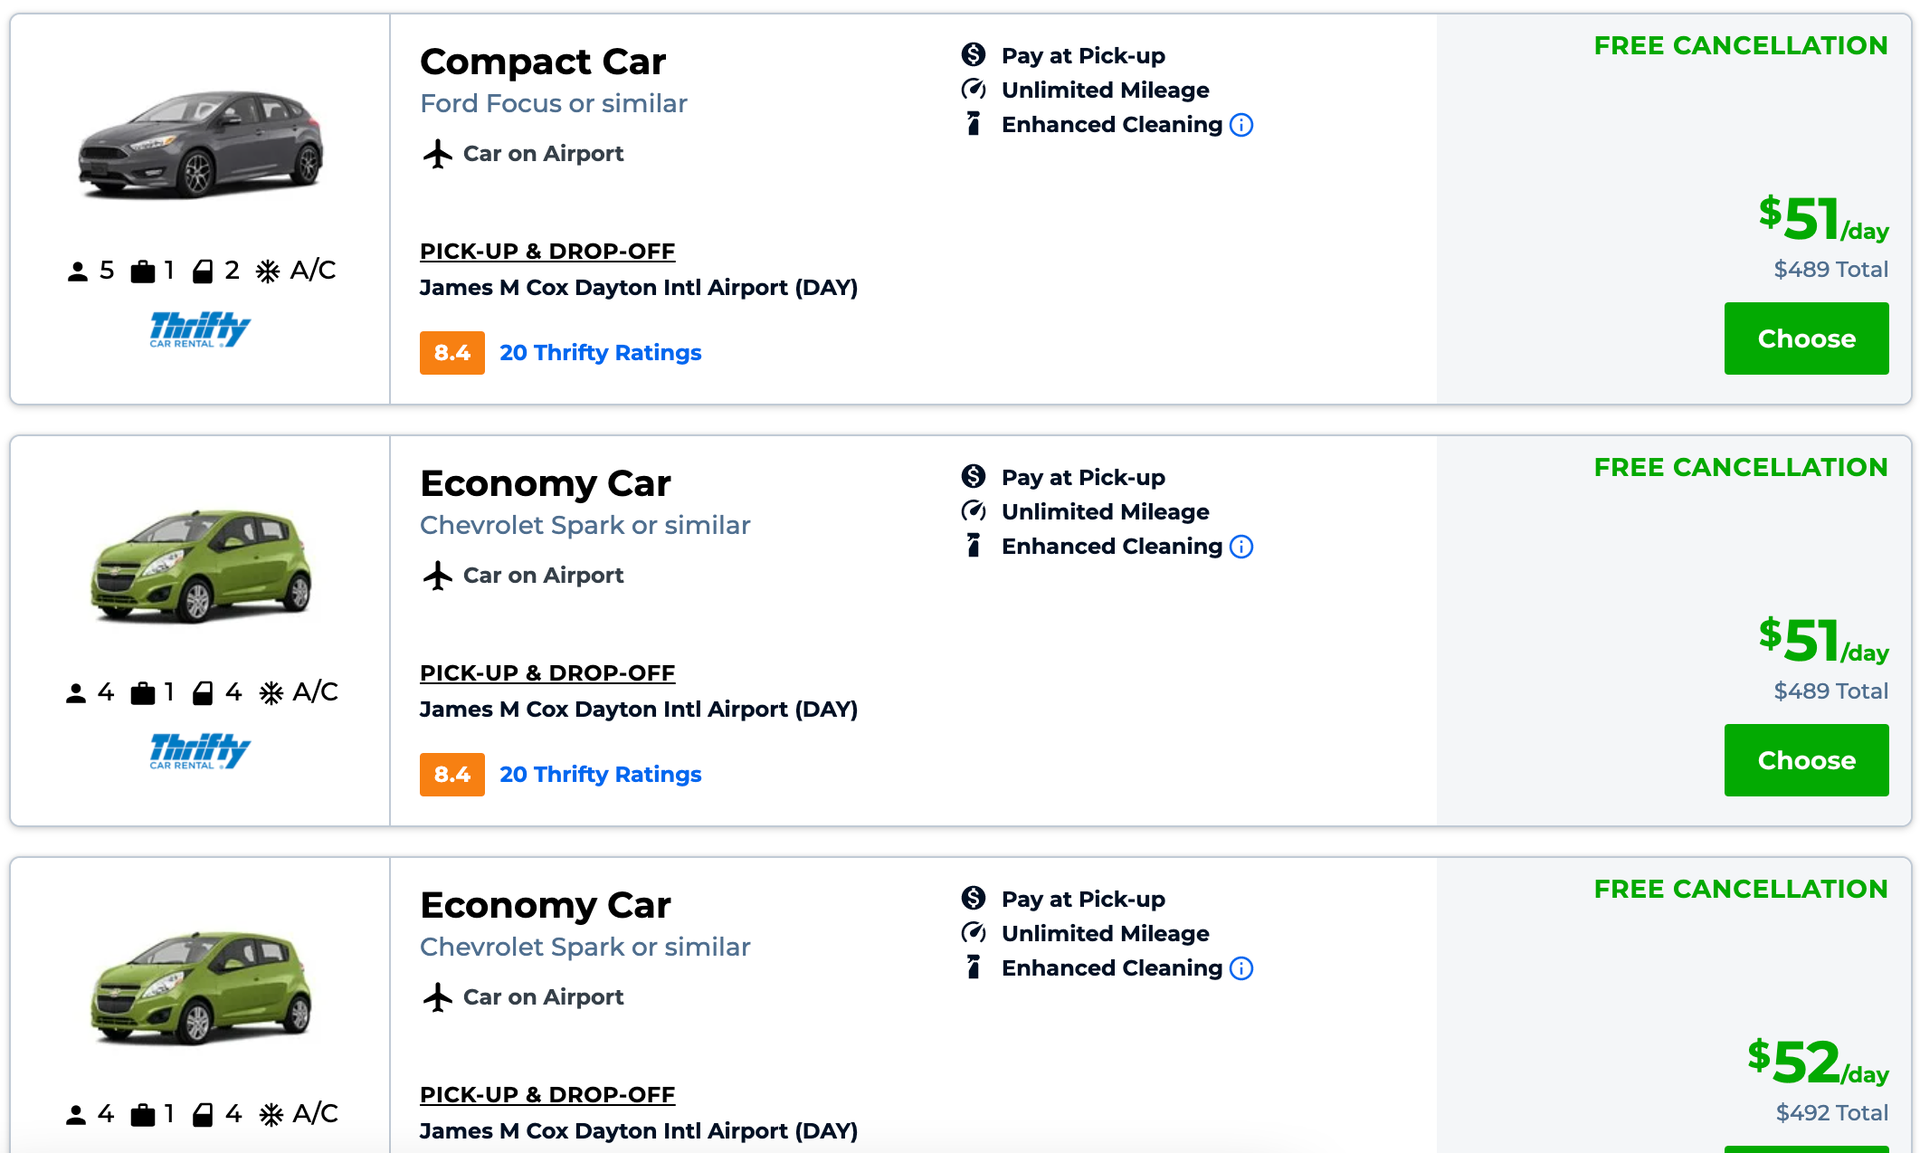
Task: Expand PICK-UP & DROP-OFF for $51 Economy Car
Action: pyautogui.click(x=547, y=673)
